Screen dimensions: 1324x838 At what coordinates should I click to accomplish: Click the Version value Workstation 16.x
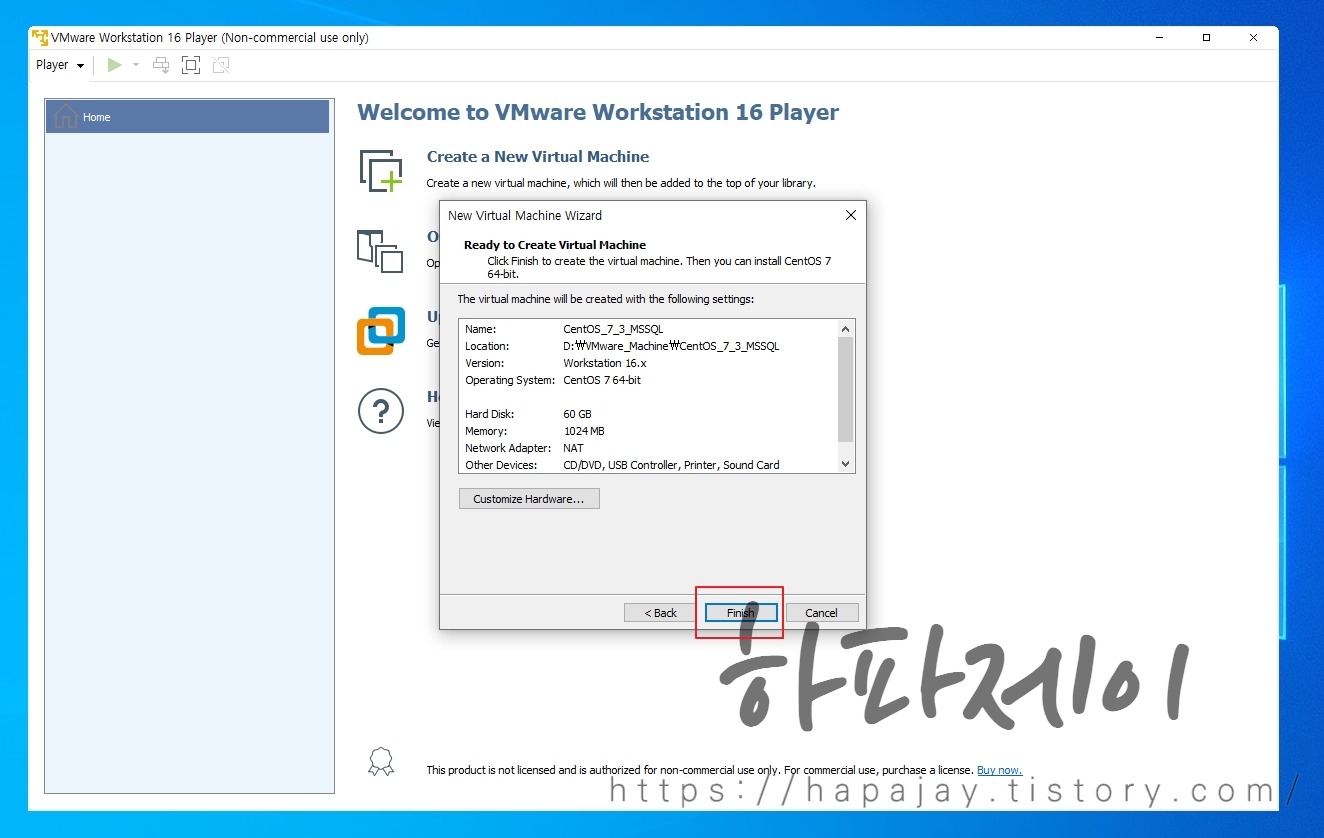pos(605,363)
